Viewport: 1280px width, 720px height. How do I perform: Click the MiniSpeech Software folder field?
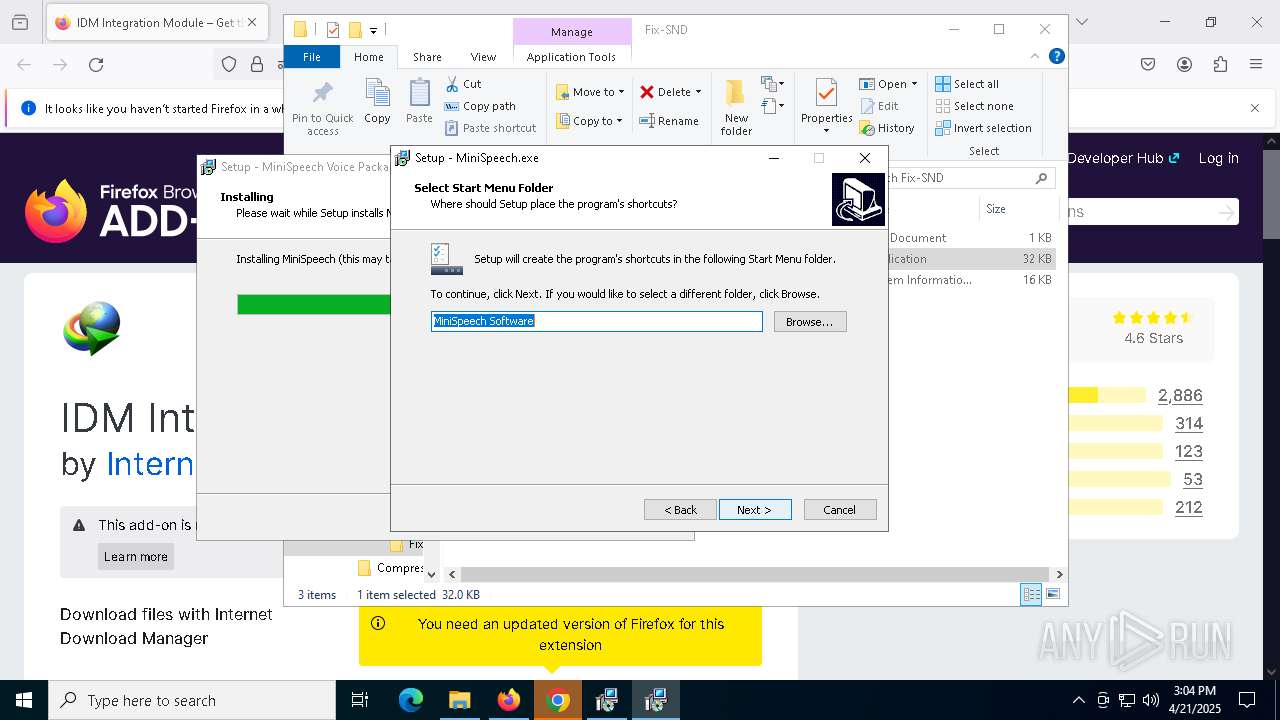[x=597, y=321]
